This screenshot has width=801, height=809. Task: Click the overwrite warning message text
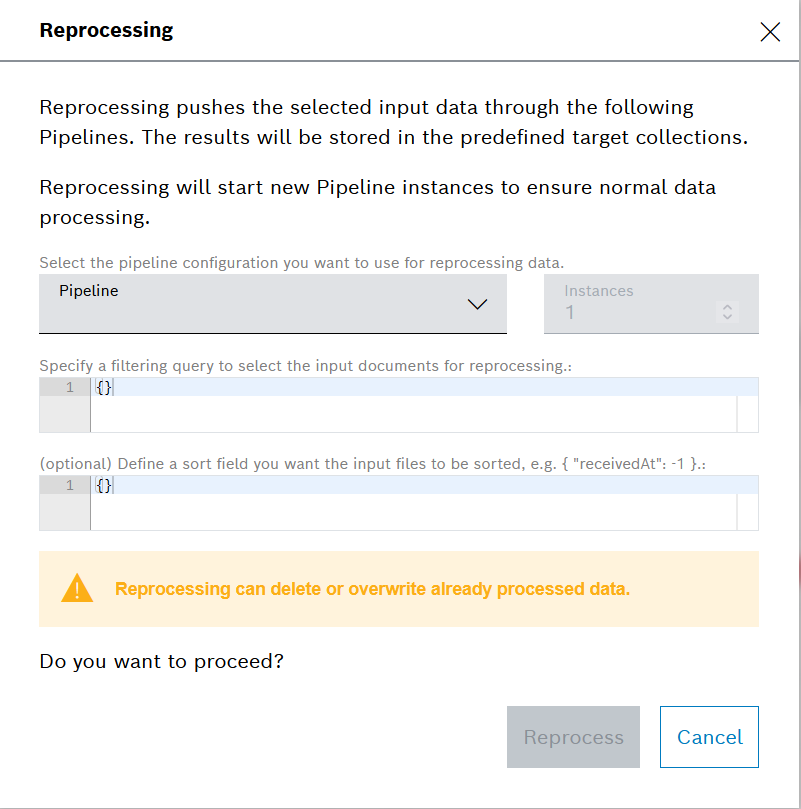[372, 589]
